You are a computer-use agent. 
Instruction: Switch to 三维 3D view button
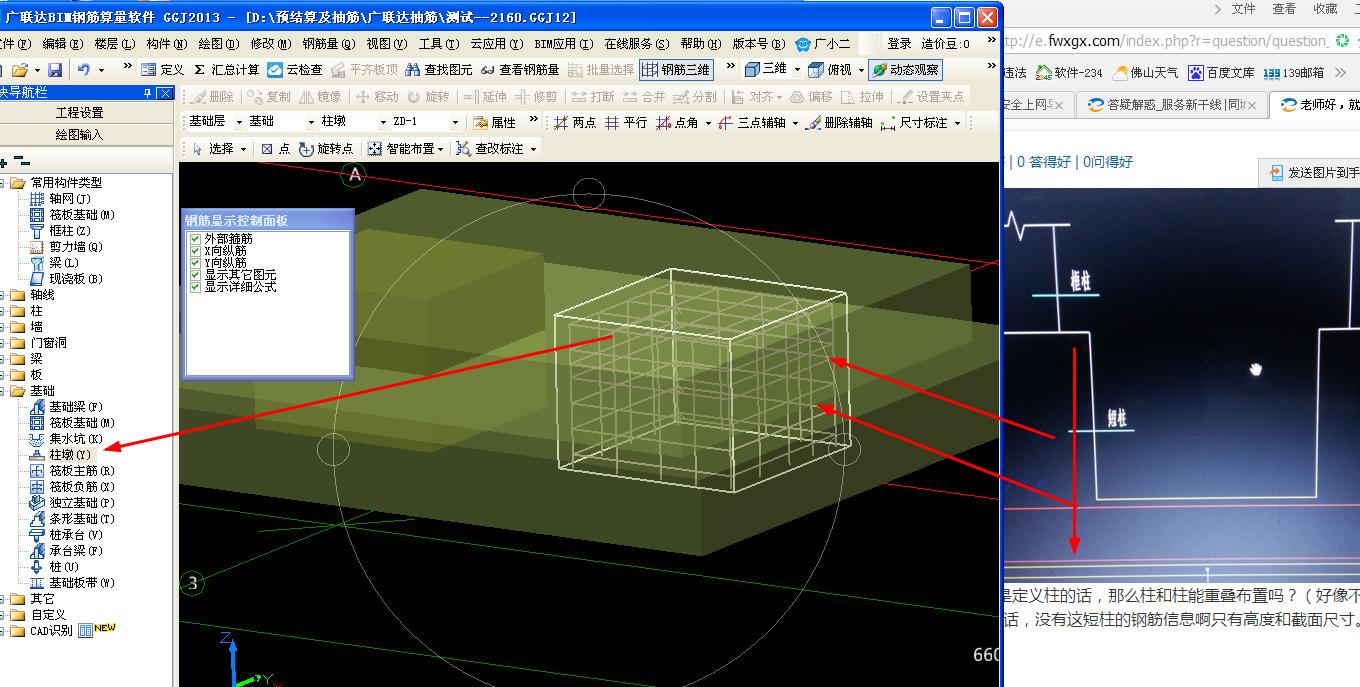(765, 70)
